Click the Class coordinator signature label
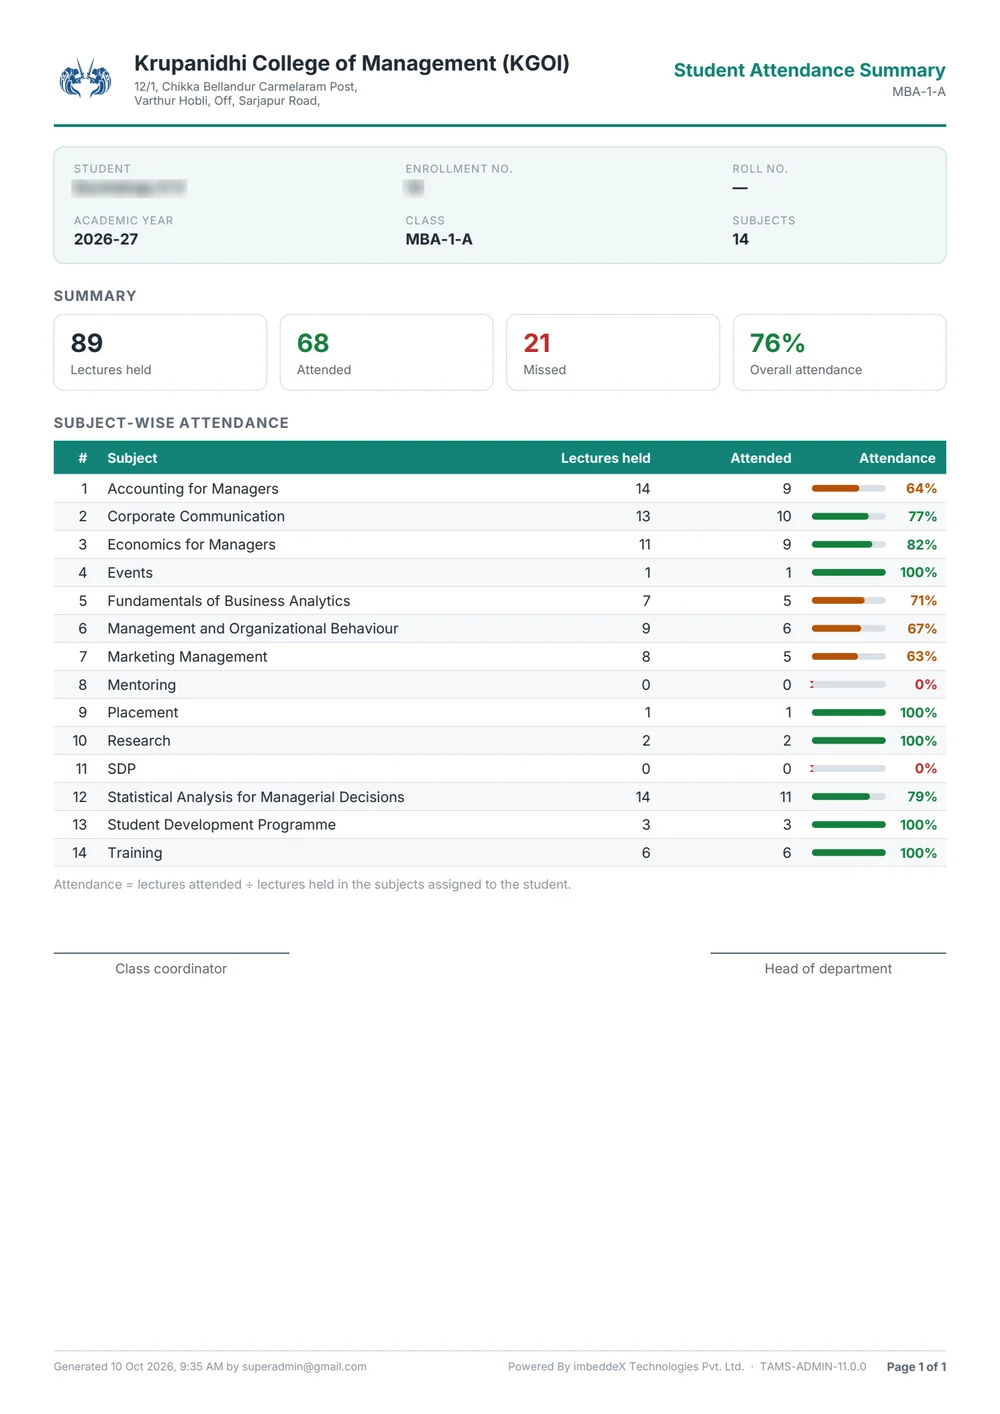The height and width of the screenshot is (1414, 1000). coord(171,969)
